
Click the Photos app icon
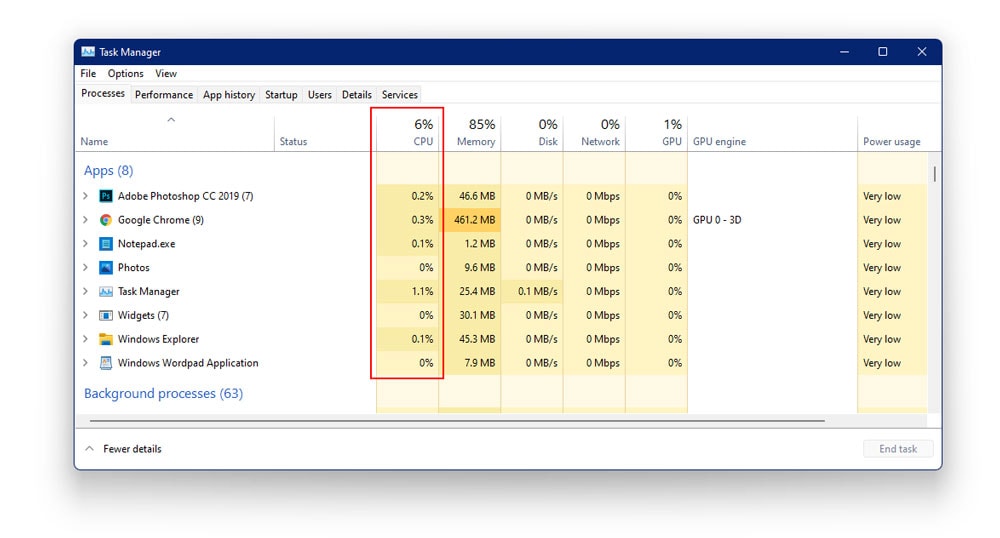[106, 268]
